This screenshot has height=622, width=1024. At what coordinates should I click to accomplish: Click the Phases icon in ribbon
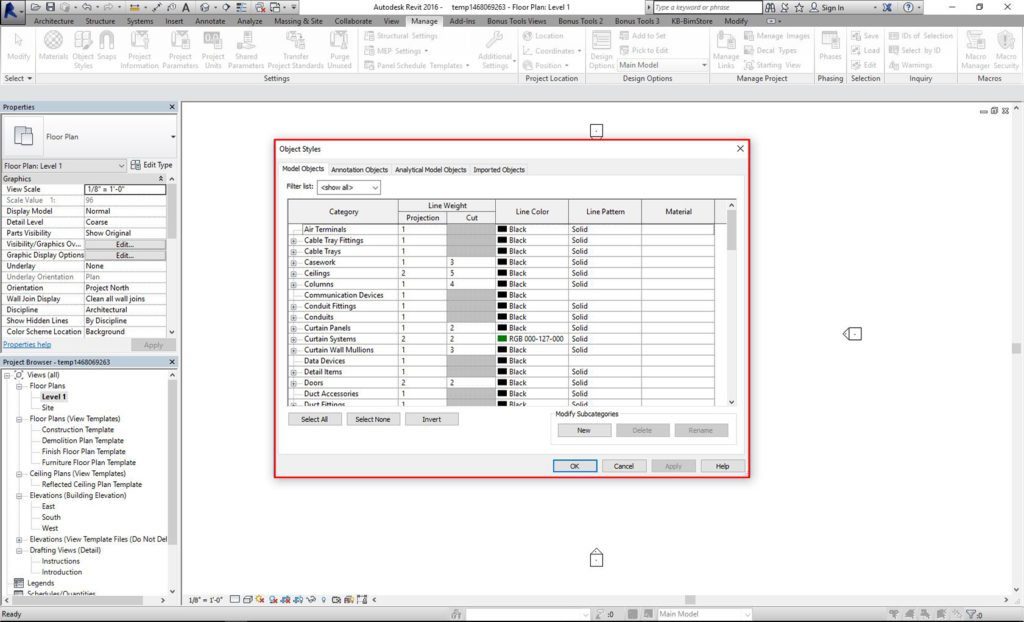[830, 46]
